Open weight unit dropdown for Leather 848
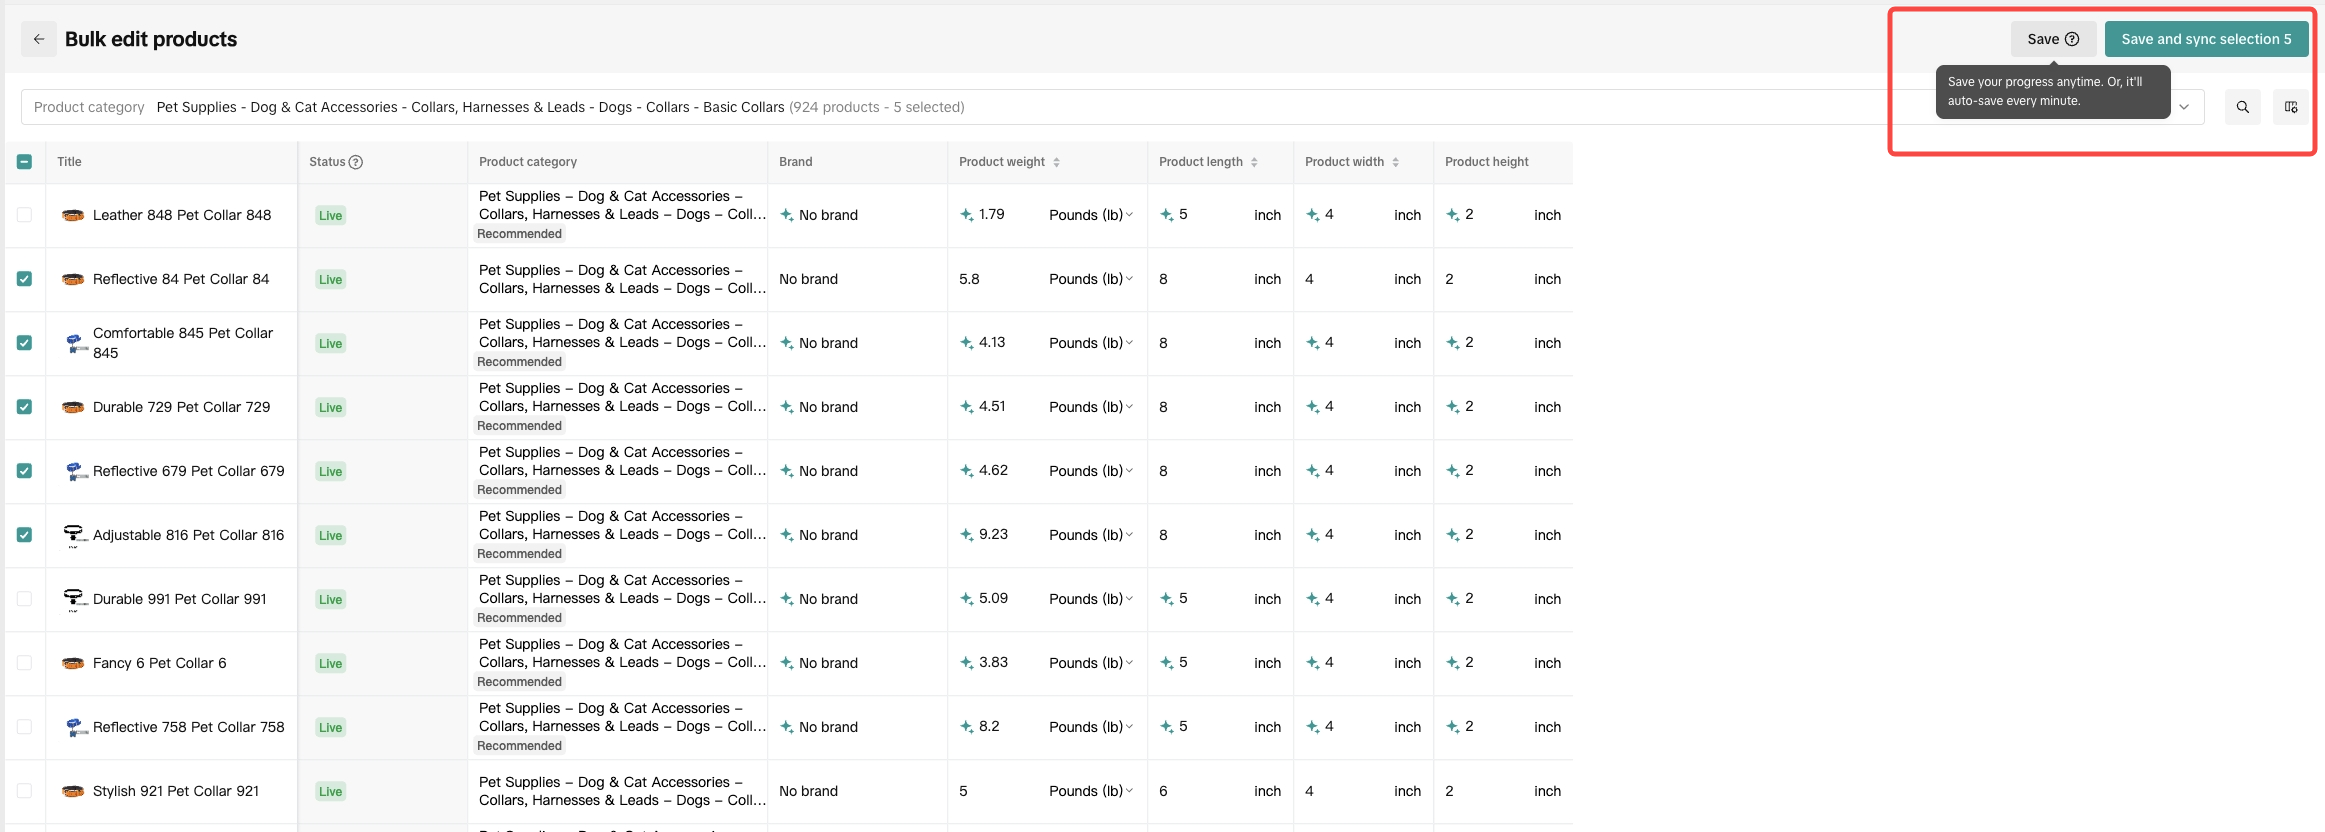Viewport: 2325px width, 832px height. click(1091, 215)
